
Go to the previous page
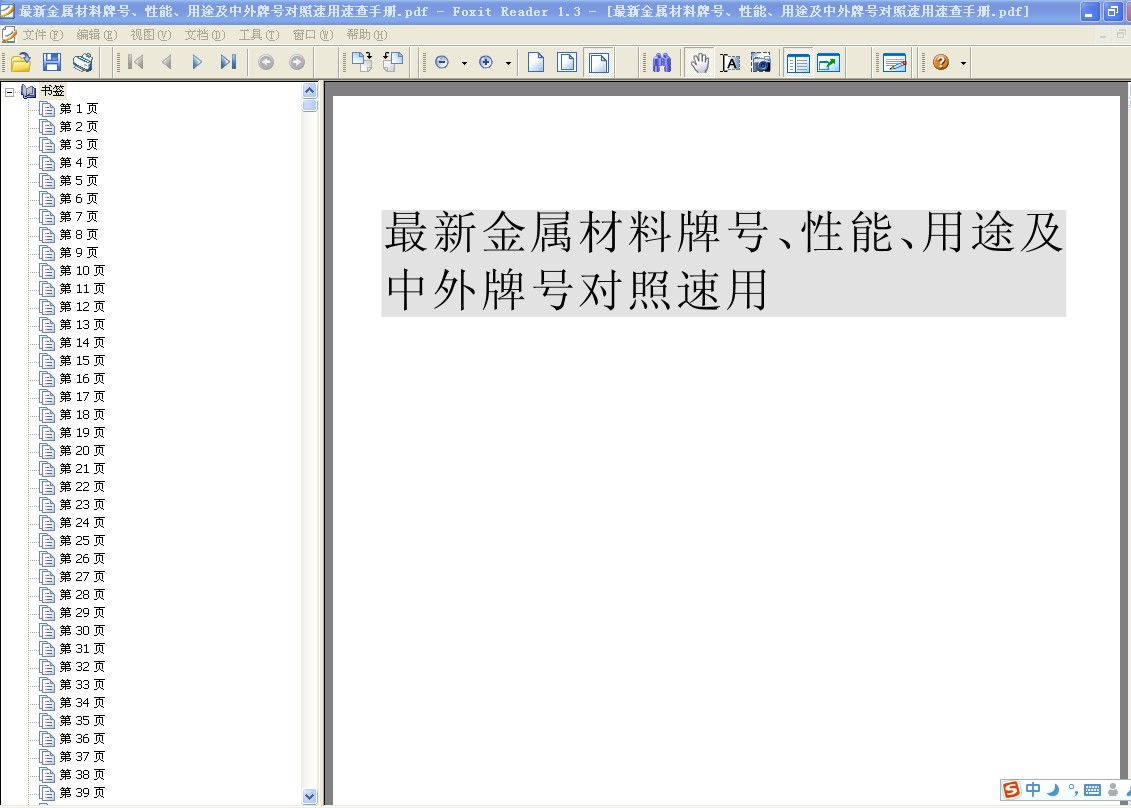click(167, 63)
